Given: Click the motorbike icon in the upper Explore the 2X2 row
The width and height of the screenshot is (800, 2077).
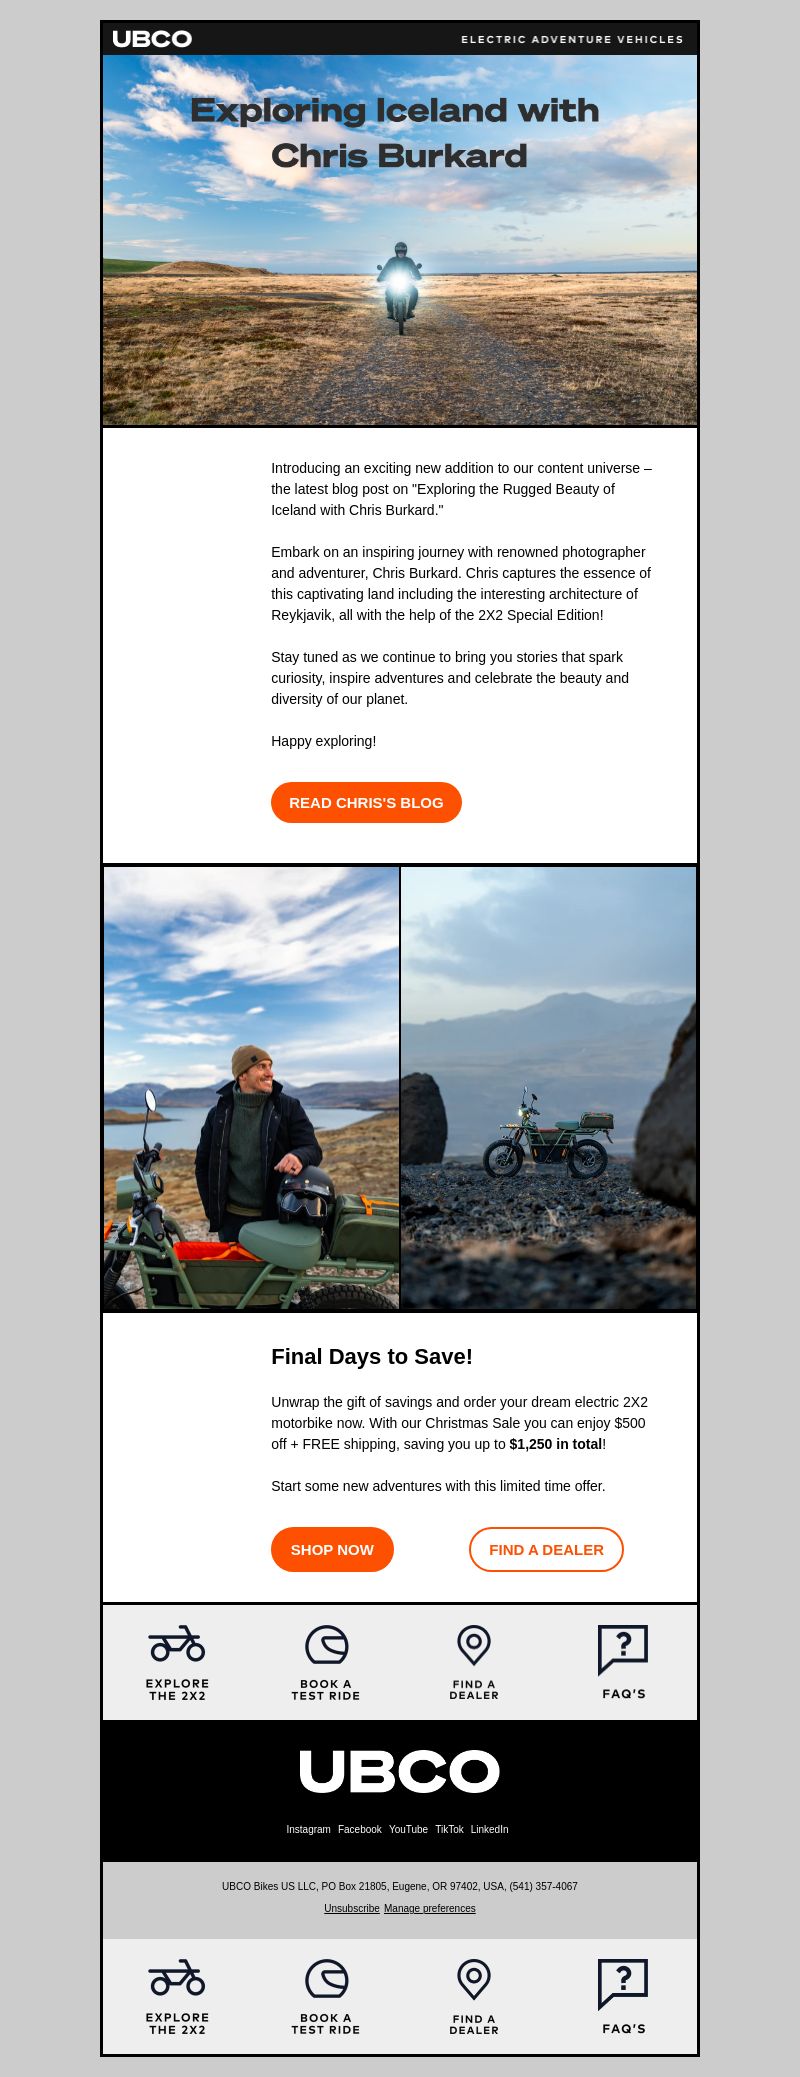Looking at the screenshot, I should [x=177, y=1644].
